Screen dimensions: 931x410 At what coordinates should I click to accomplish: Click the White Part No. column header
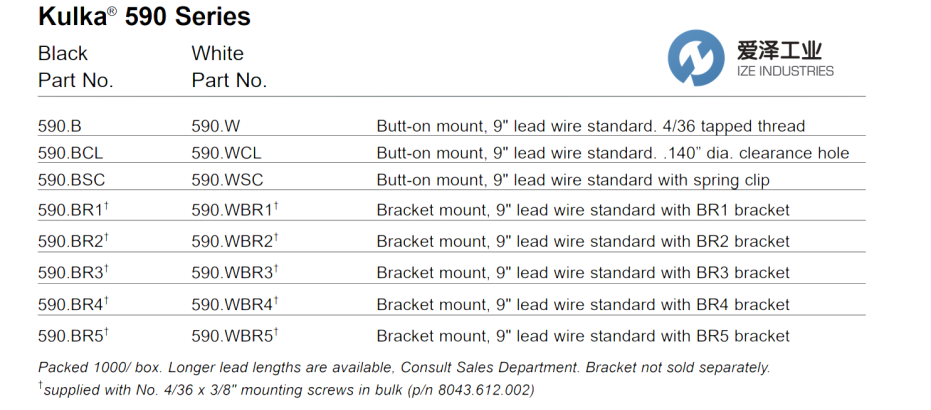(229, 67)
